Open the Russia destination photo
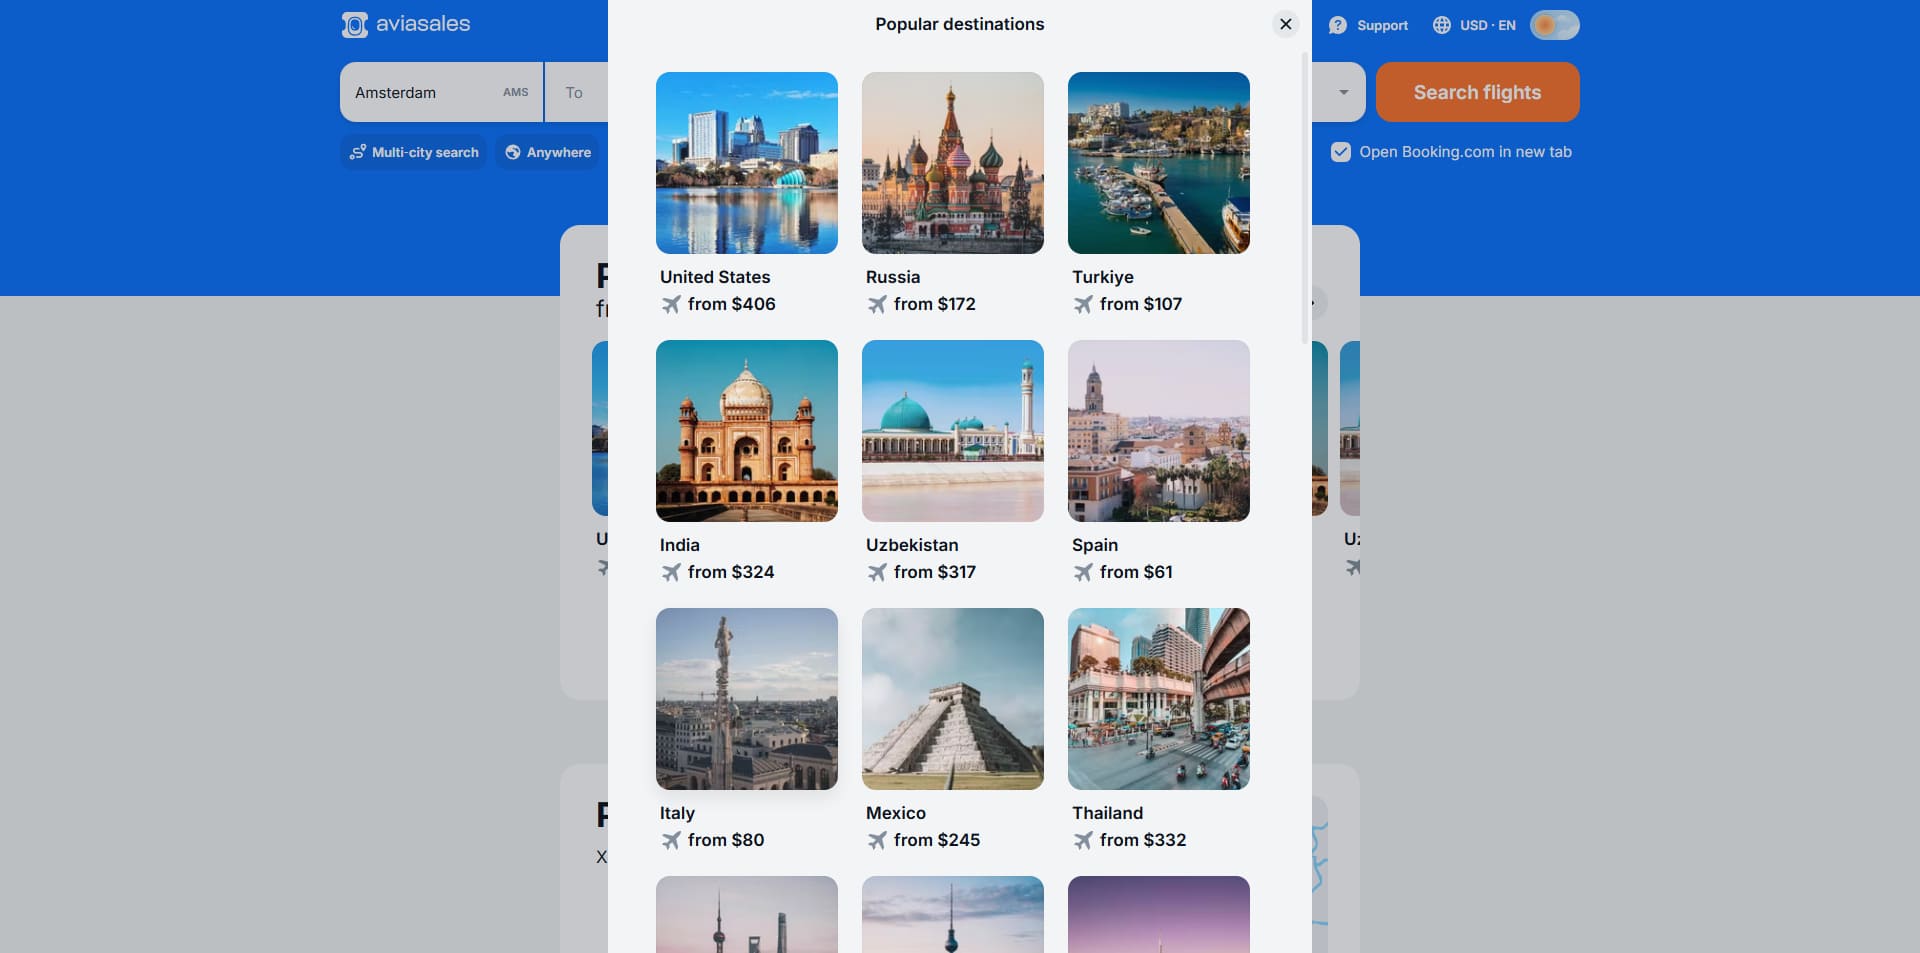1920x953 pixels. [953, 163]
